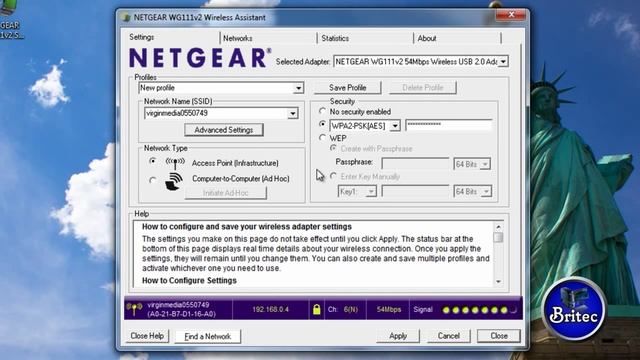Click the 192.168.0.4 IP address
The height and width of the screenshot is (360, 640).
tap(270, 309)
